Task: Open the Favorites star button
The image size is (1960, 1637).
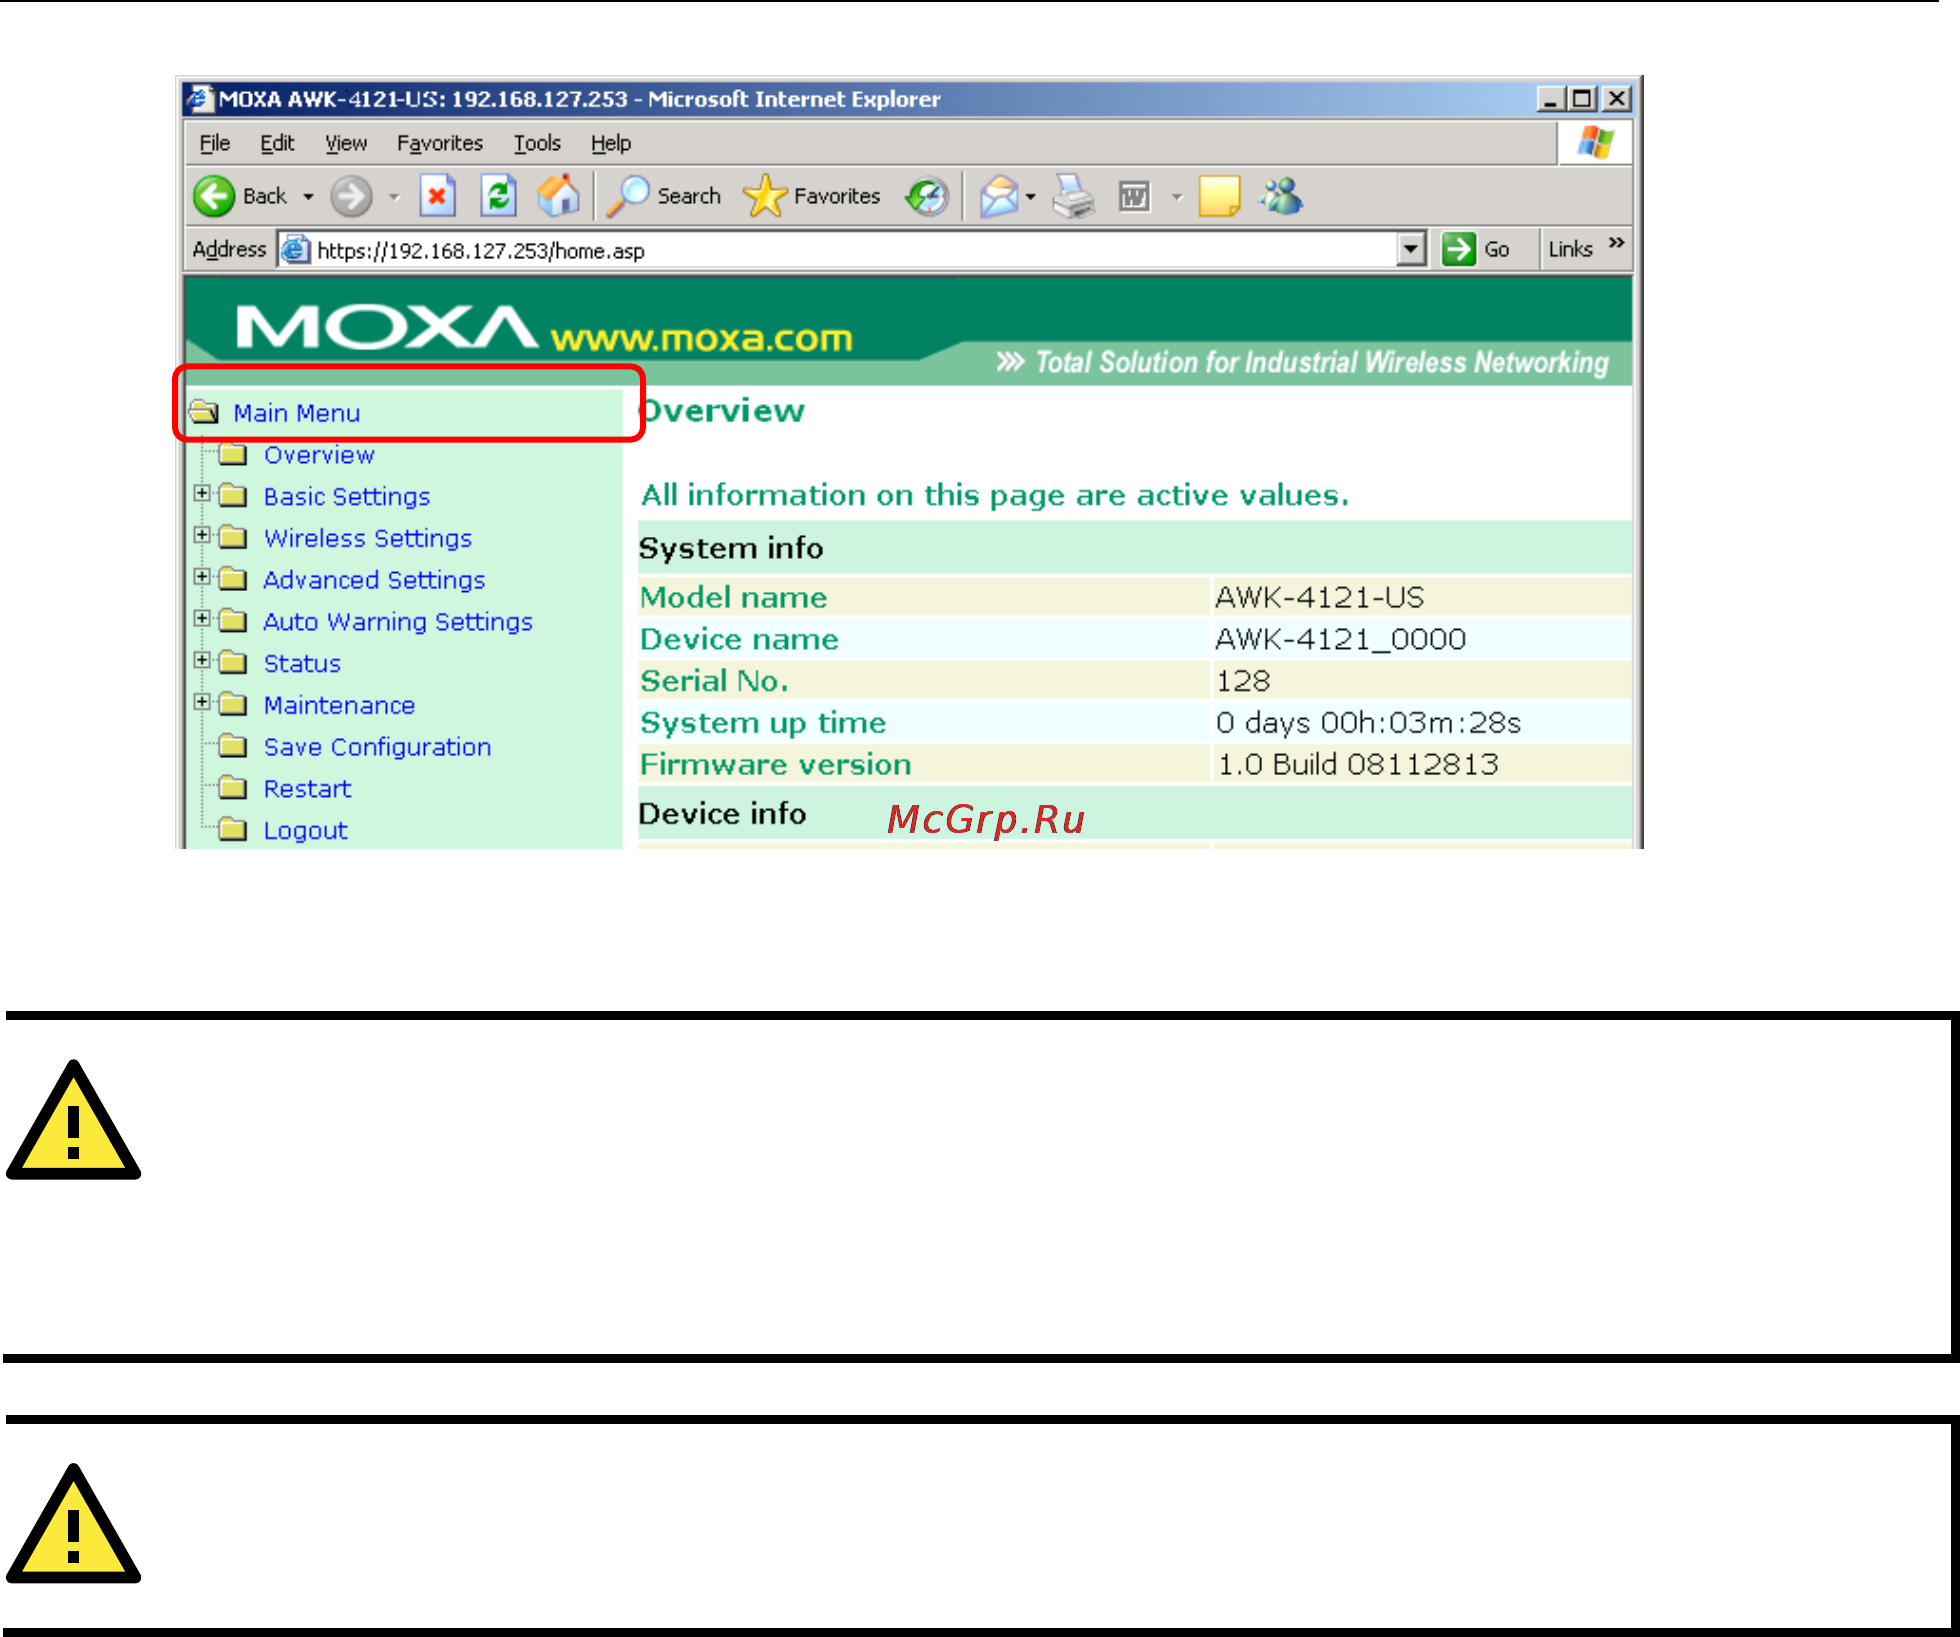Action: pyautogui.click(x=812, y=196)
